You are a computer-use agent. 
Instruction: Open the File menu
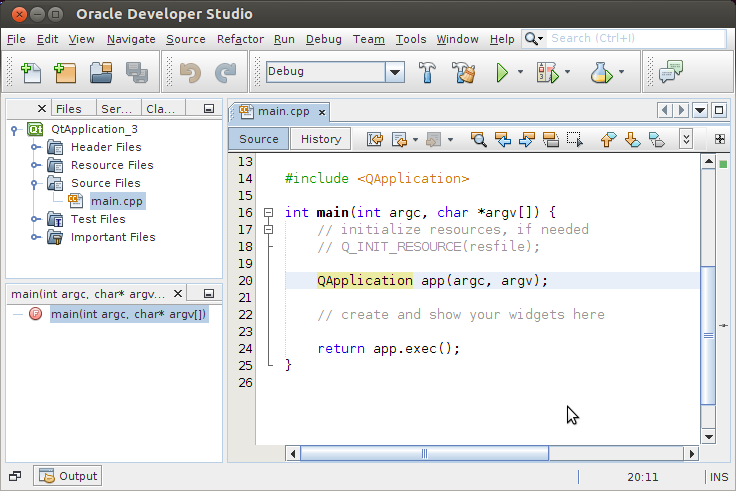(16, 39)
